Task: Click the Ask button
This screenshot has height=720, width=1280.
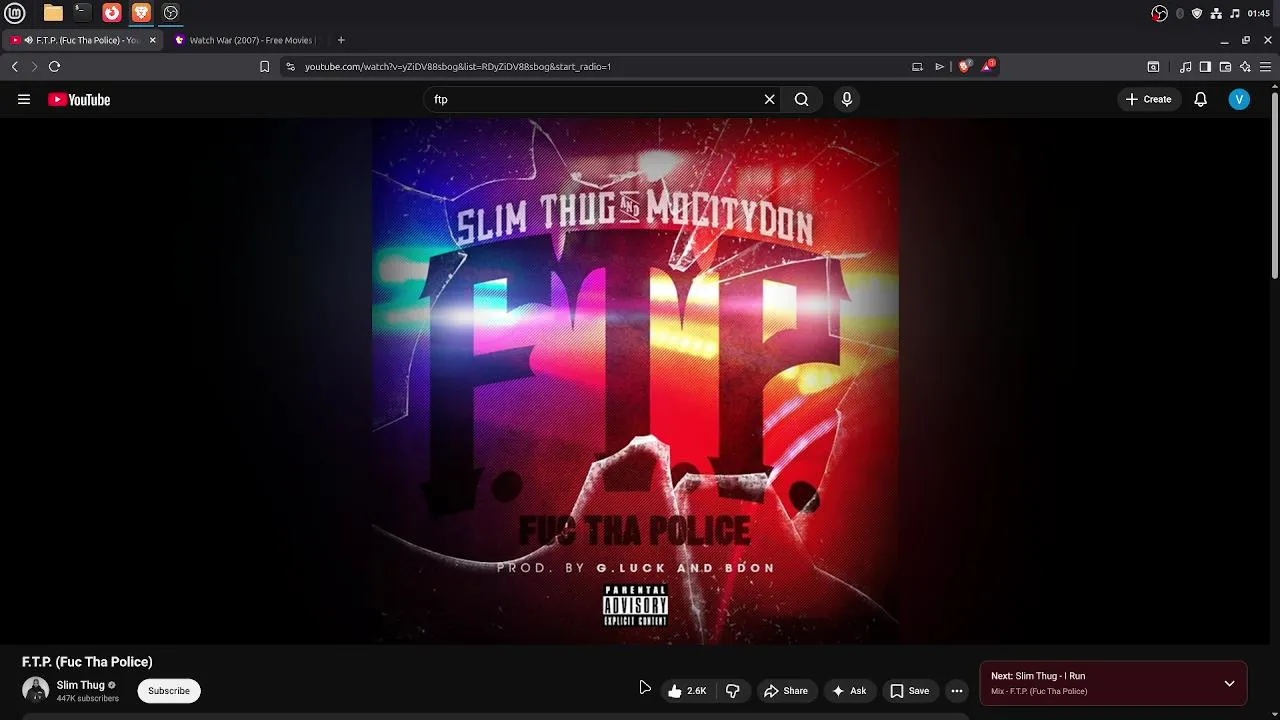Action: click(849, 691)
